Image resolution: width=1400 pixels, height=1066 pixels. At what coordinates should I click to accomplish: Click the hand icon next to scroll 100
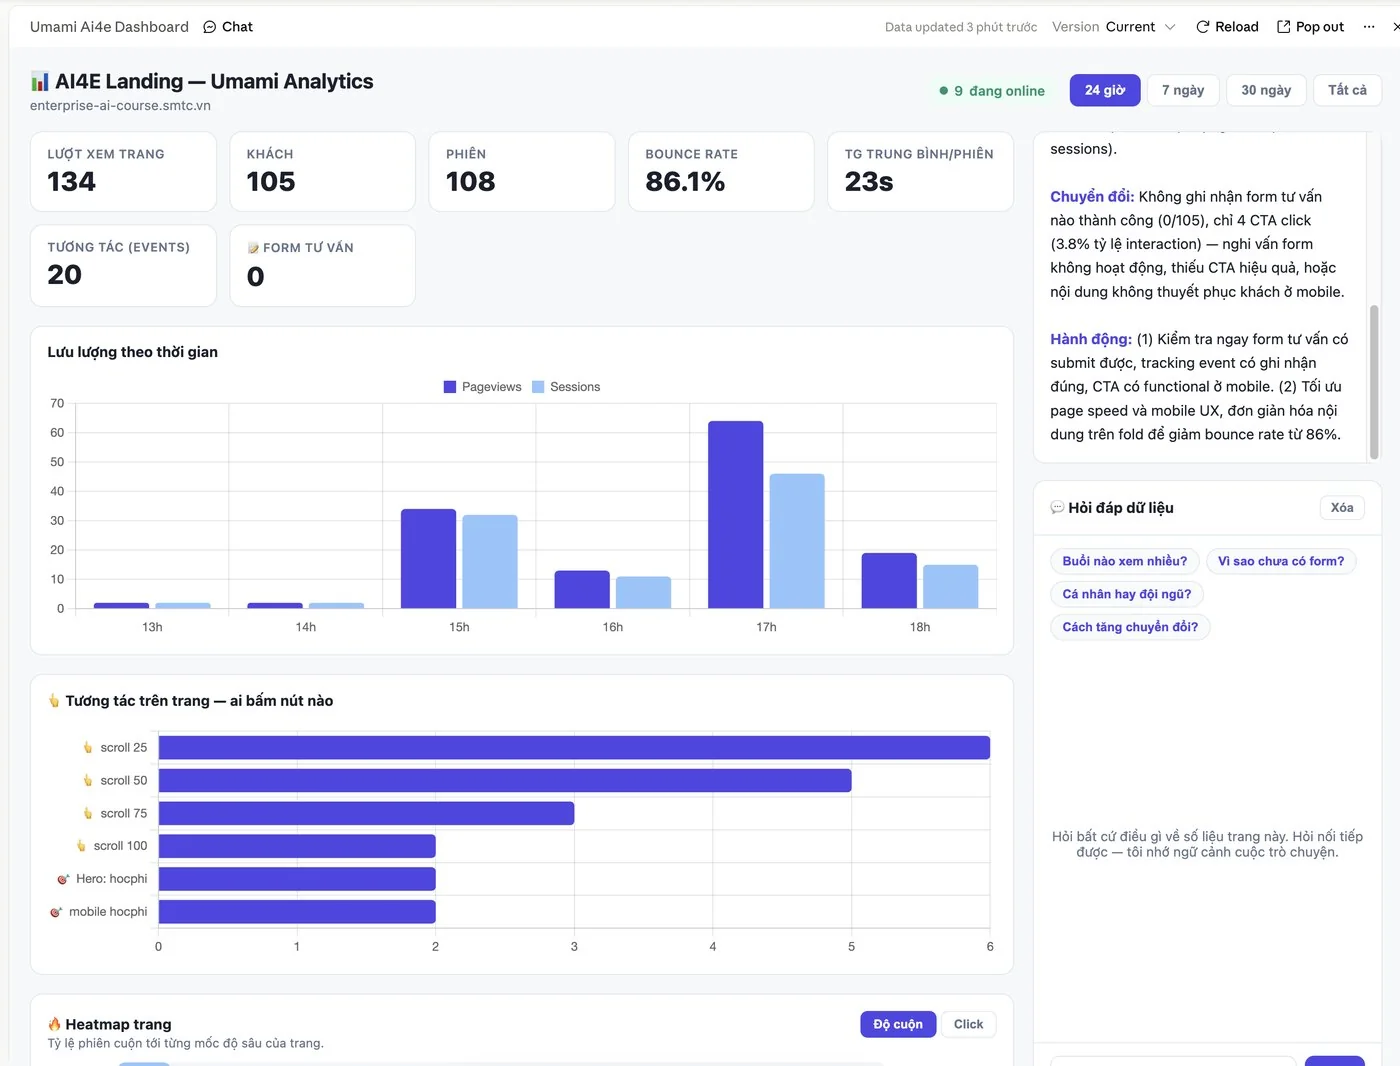[81, 846]
